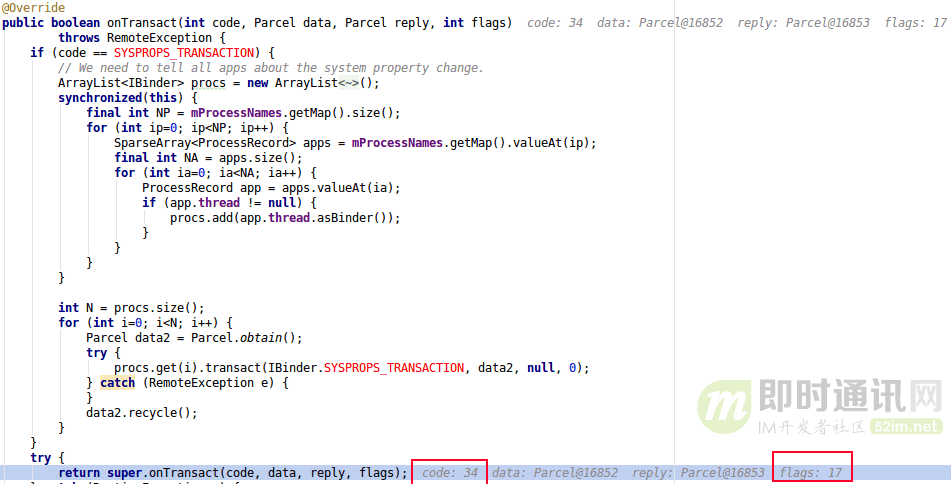The image size is (951, 484).
Task: Click 'reply: Parcel@16853' hint on the highlighted return line
Action: pyautogui.click(x=698, y=473)
